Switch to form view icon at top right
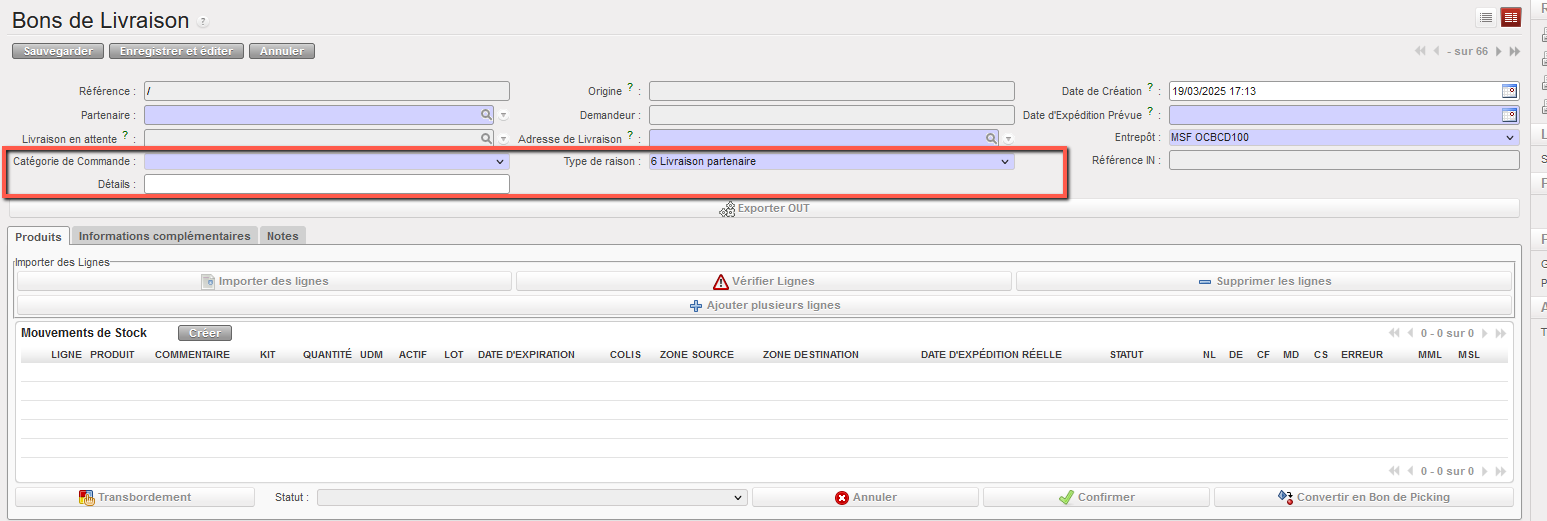This screenshot has height=521, width=1547. click(x=1511, y=17)
